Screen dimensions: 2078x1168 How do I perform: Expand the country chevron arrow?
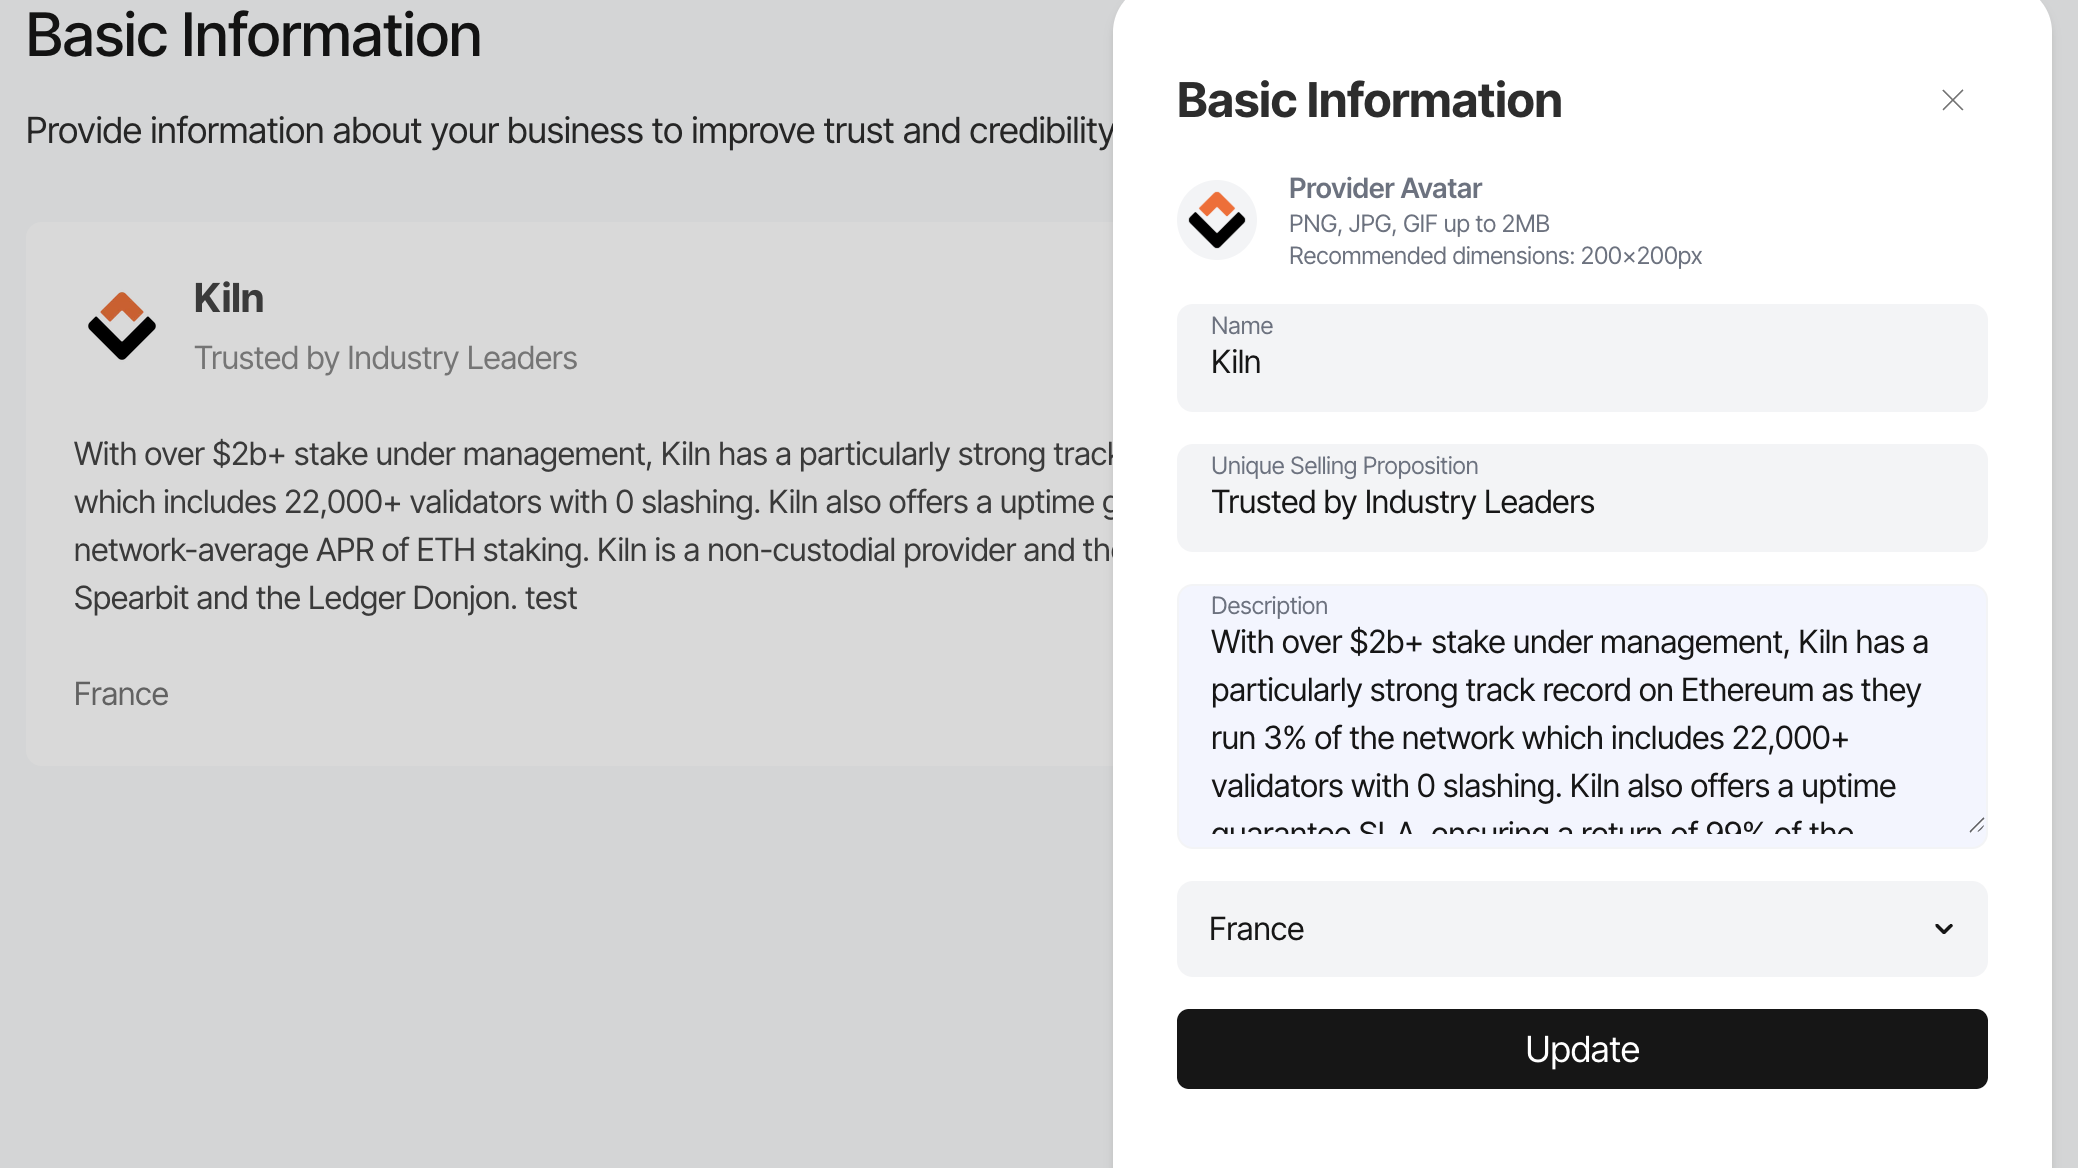[x=1943, y=929]
